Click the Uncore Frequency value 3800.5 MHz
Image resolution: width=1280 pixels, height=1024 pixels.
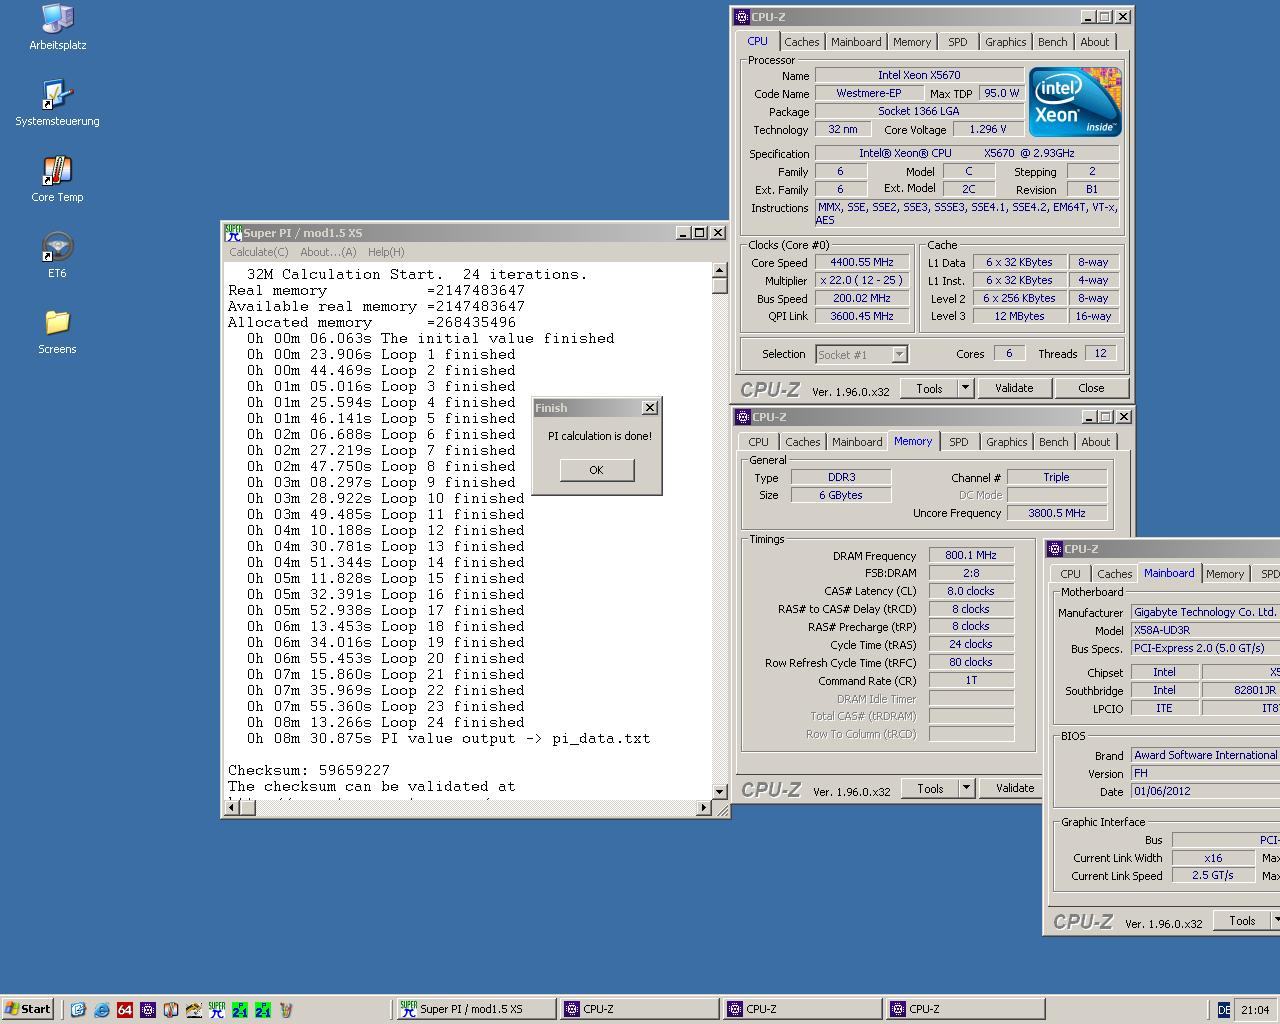point(1056,513)
